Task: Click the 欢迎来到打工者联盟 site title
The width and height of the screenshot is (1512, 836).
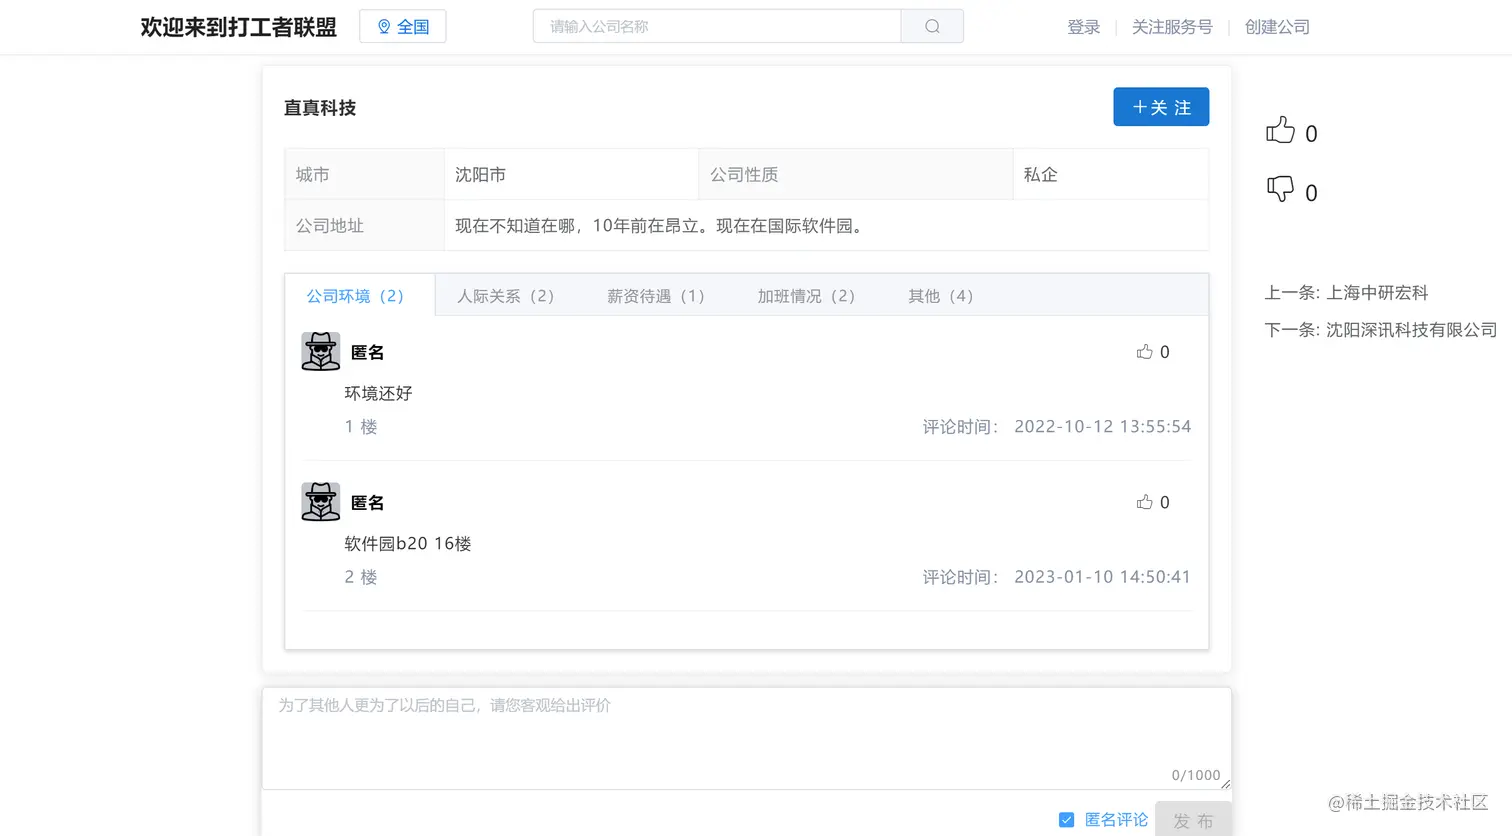Action: (239, 27)
